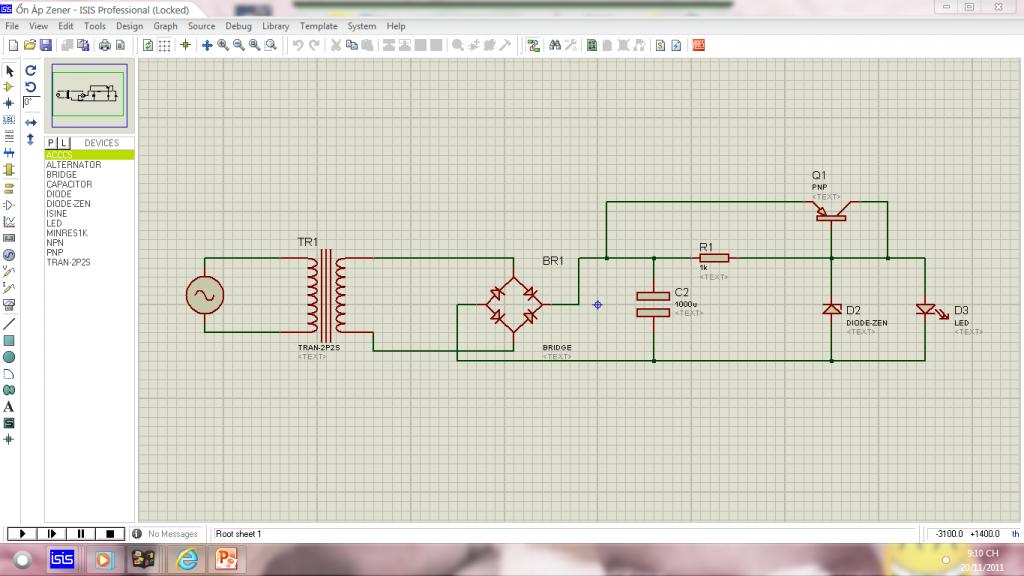
Task: Rotate clockwise using the rotate button
Action: coord(31,71)
